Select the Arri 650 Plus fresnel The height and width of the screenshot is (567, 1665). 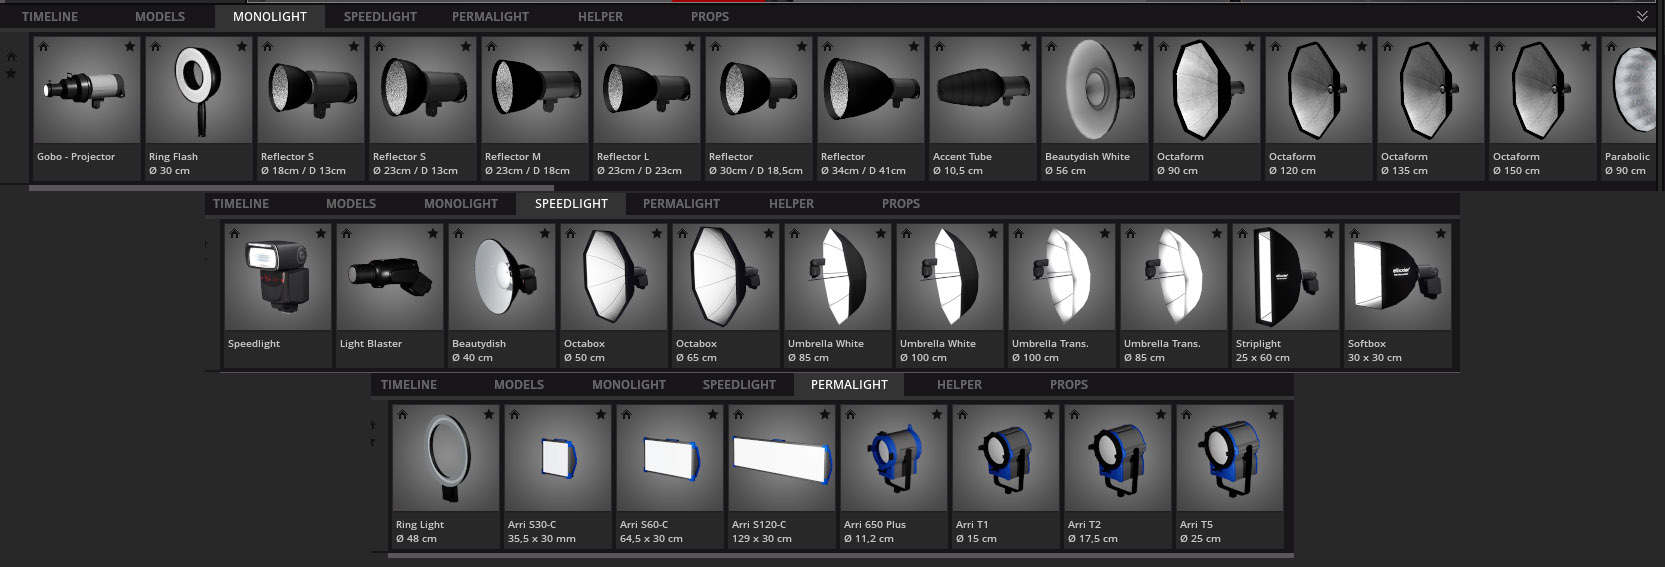click(x=894, y=476)
